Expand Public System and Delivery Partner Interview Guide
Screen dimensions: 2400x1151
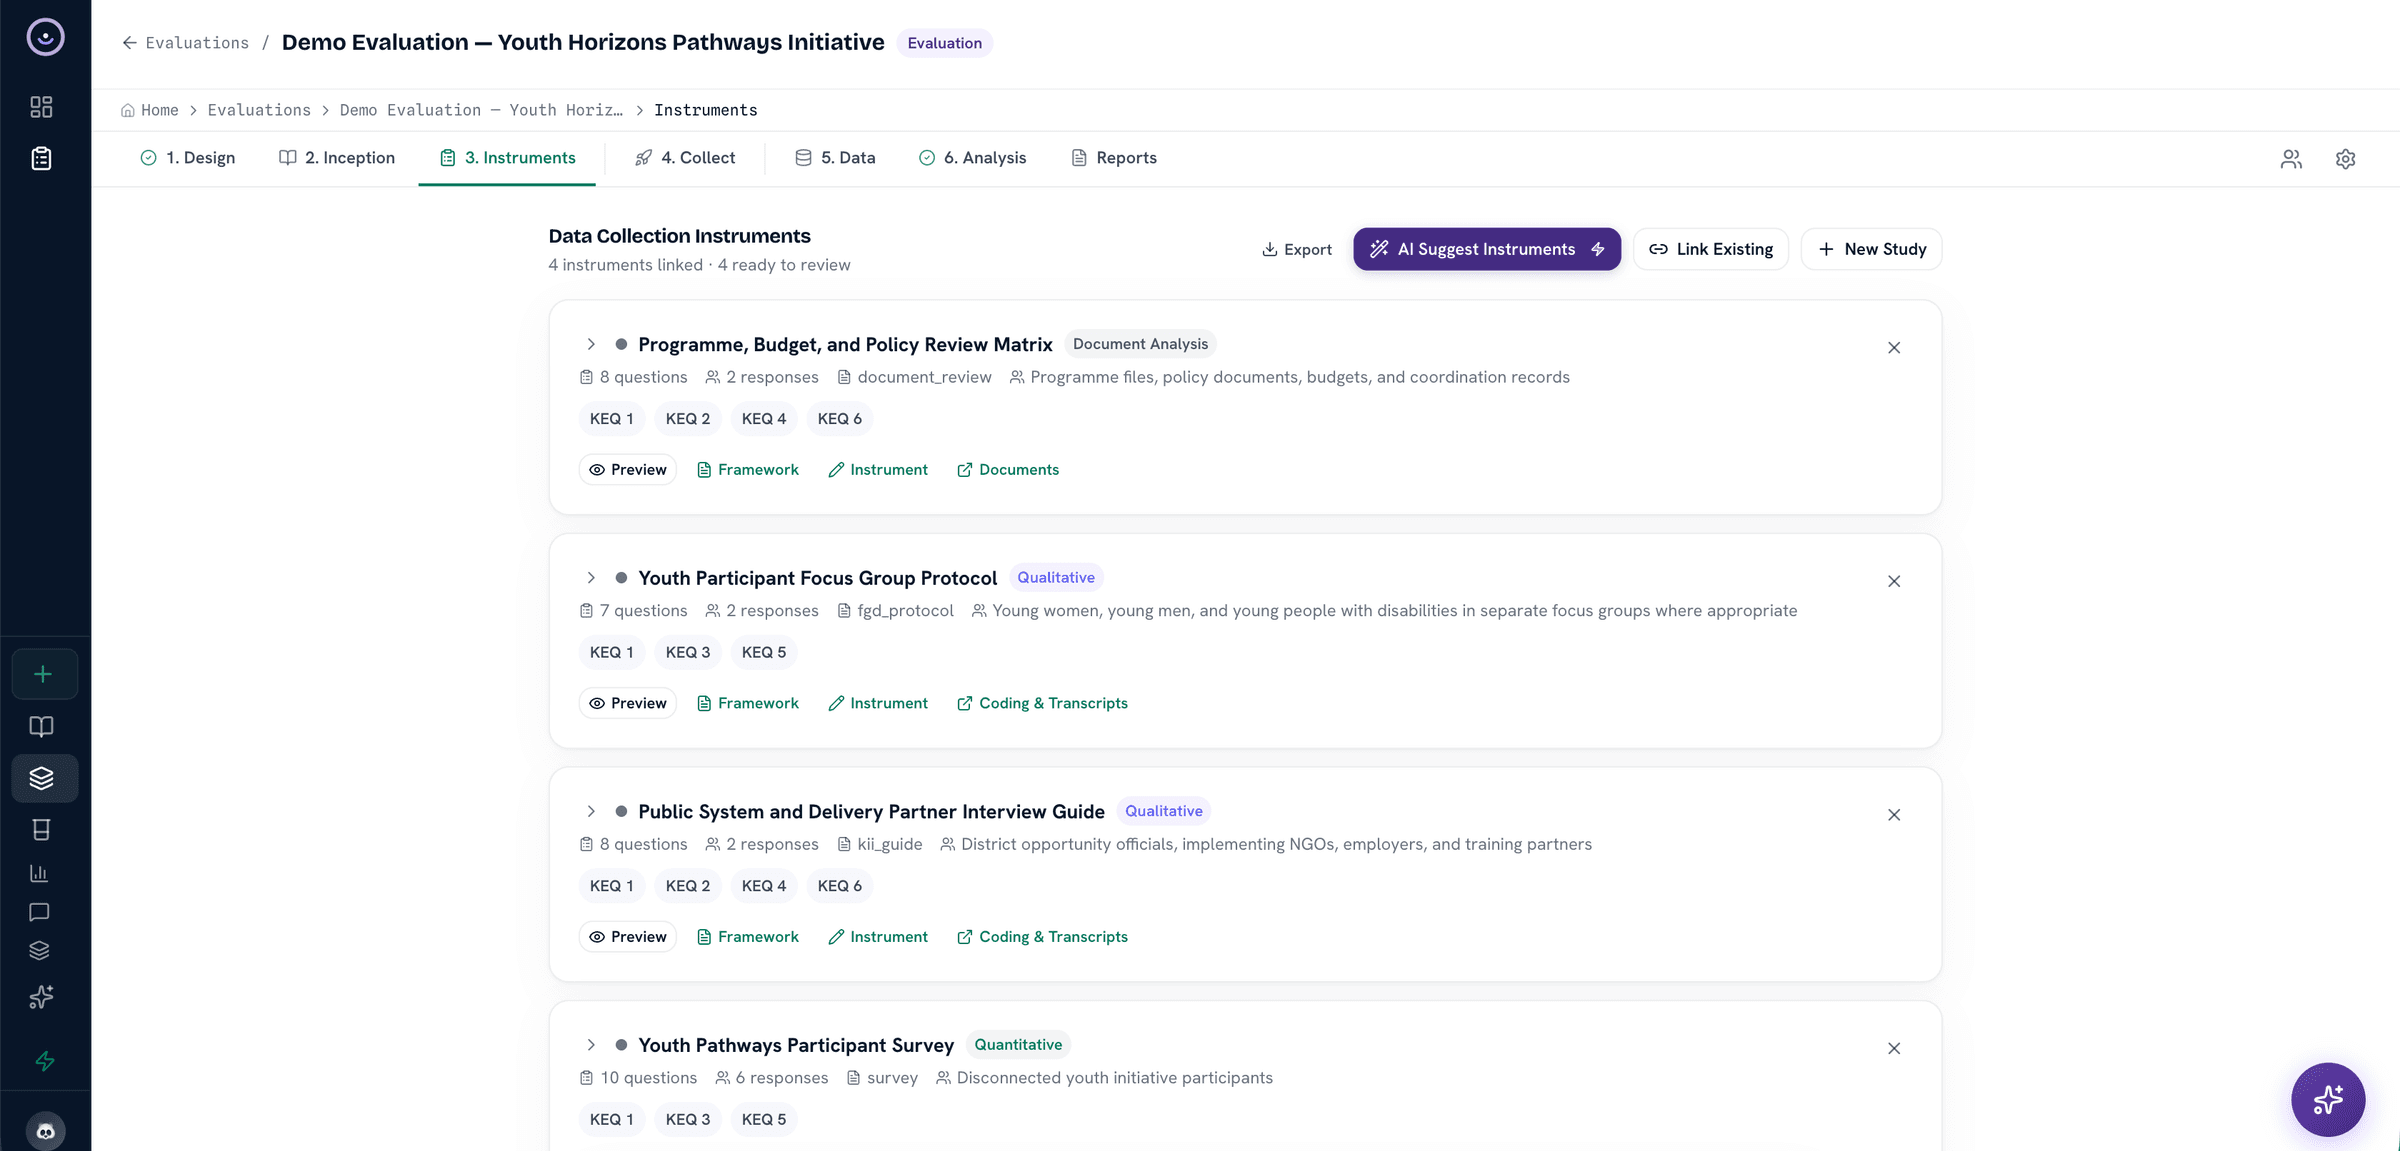coord(591,811)
